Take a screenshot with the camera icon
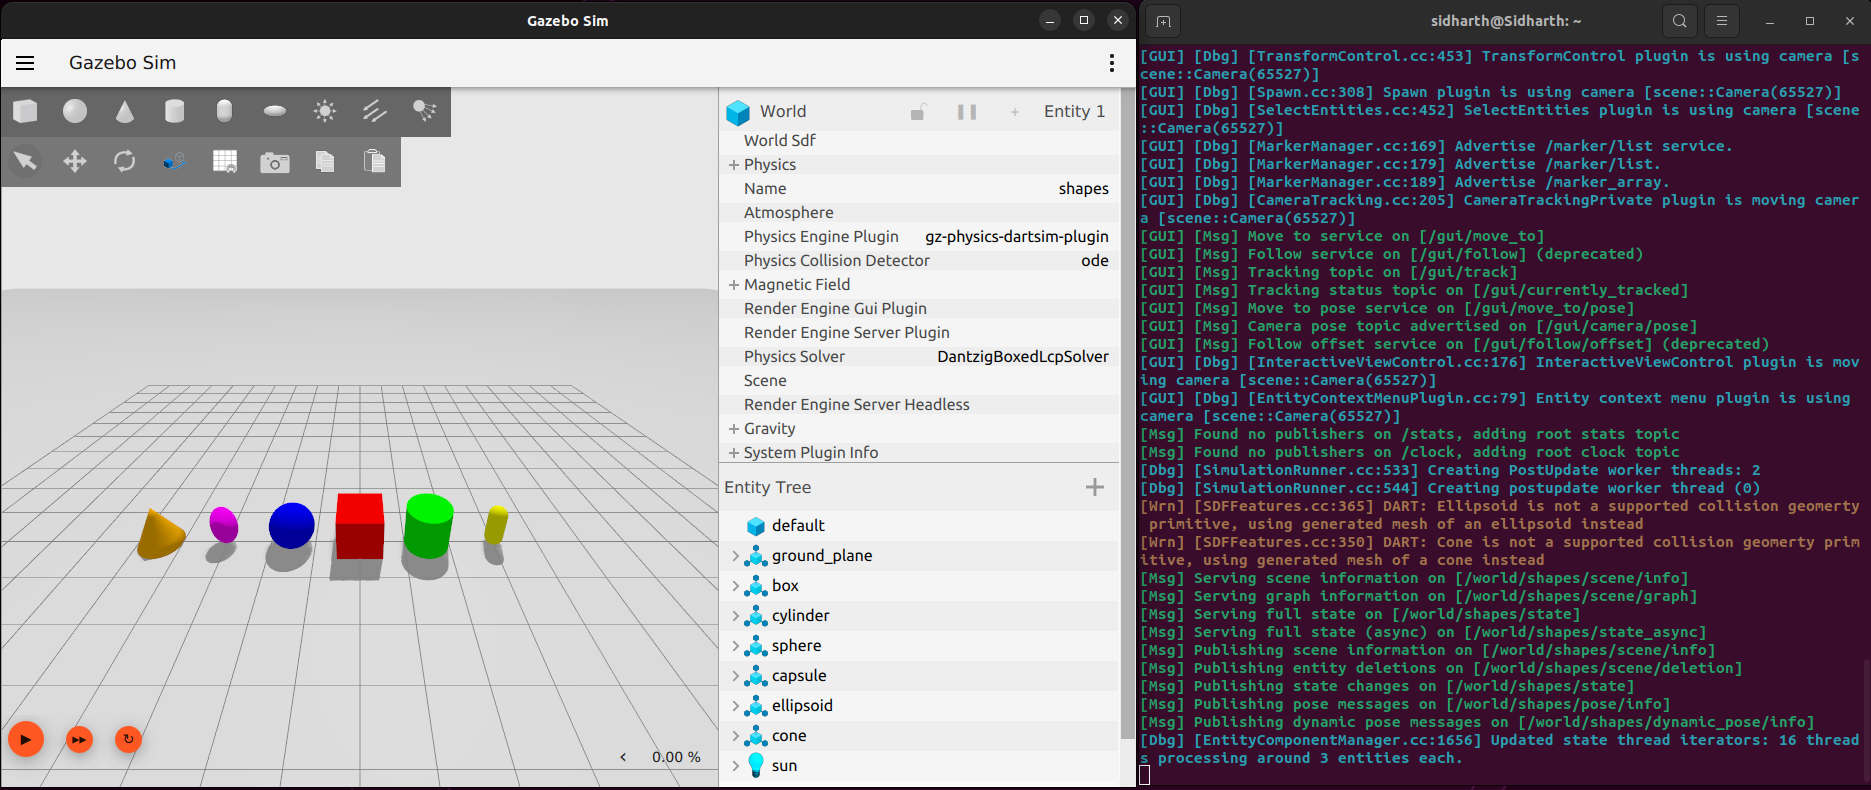Viewport: 1871px width, 790px height. click(x=275, y=162)
